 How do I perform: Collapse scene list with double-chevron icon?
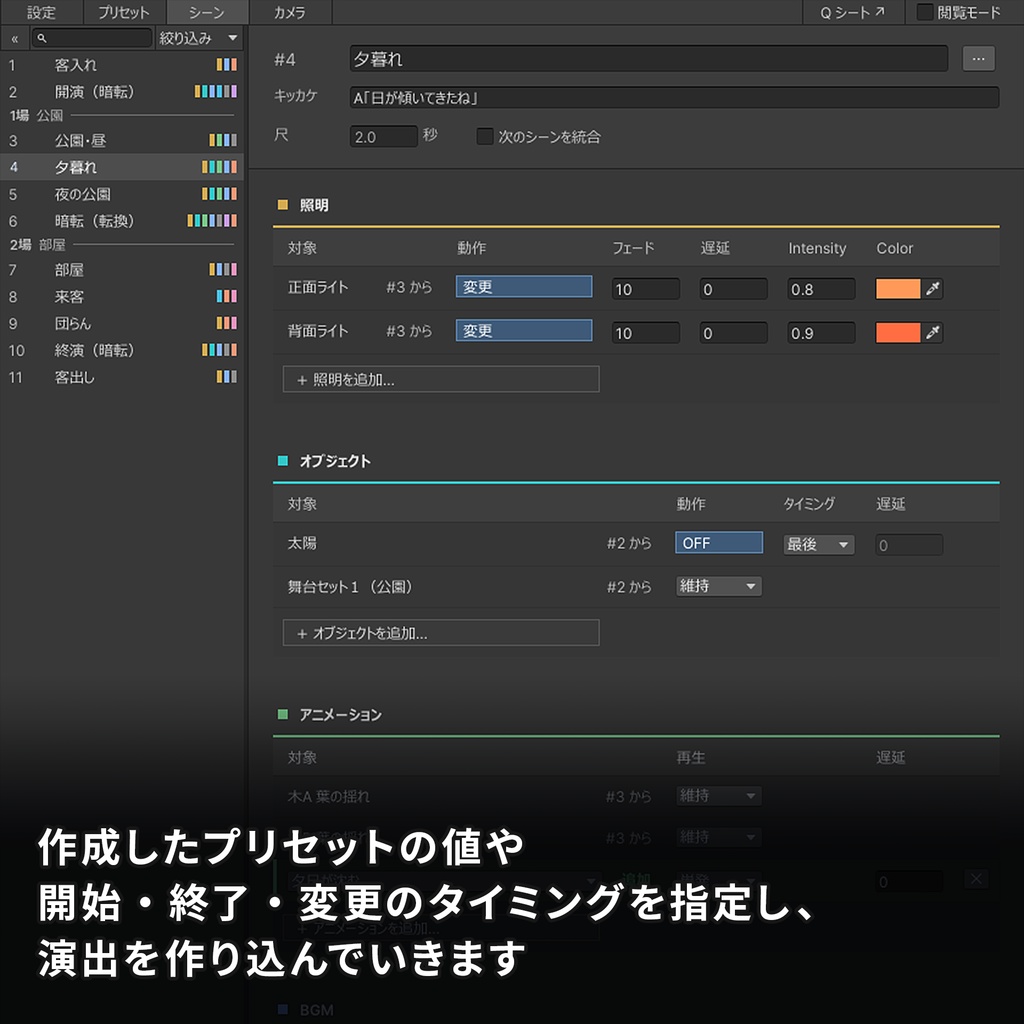tap(14, 39)
